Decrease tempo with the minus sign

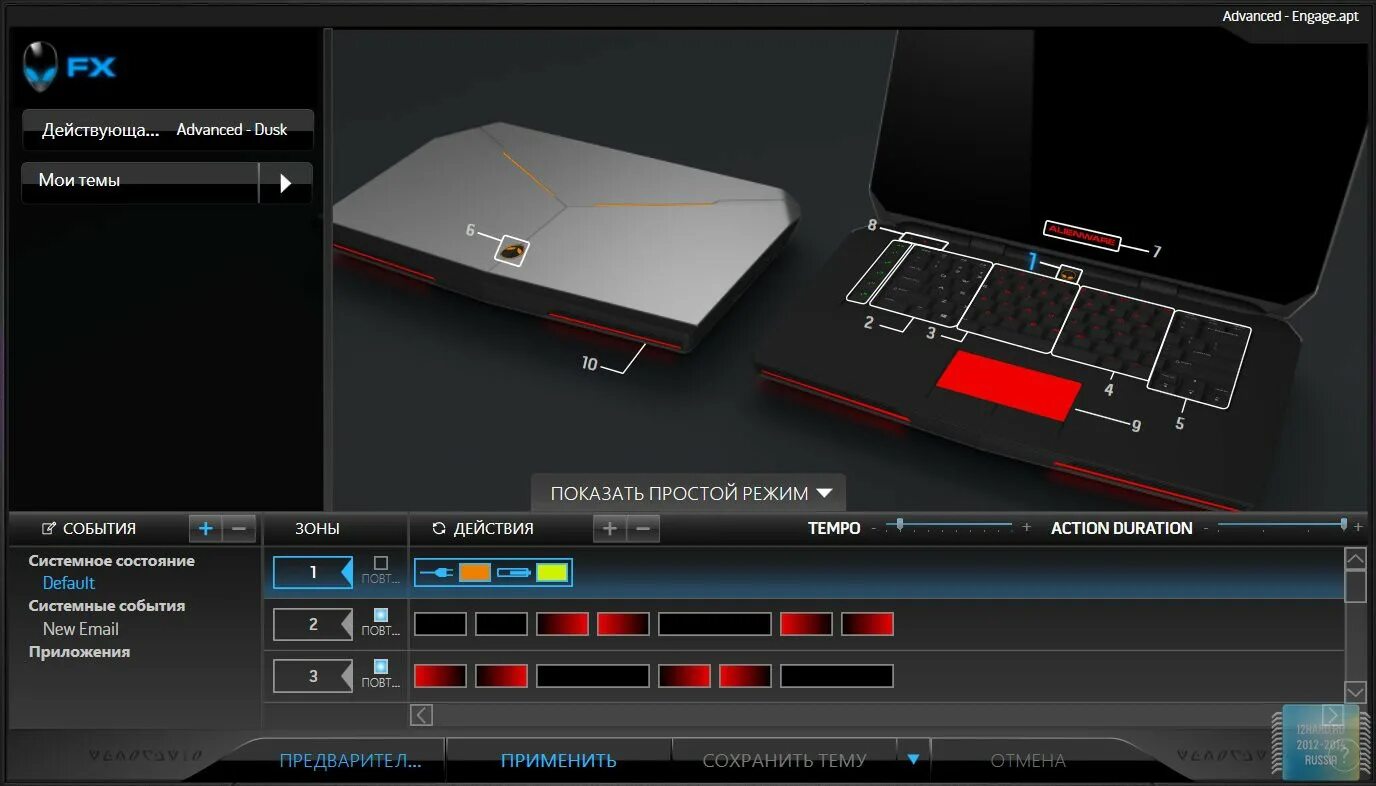(873, 527)
